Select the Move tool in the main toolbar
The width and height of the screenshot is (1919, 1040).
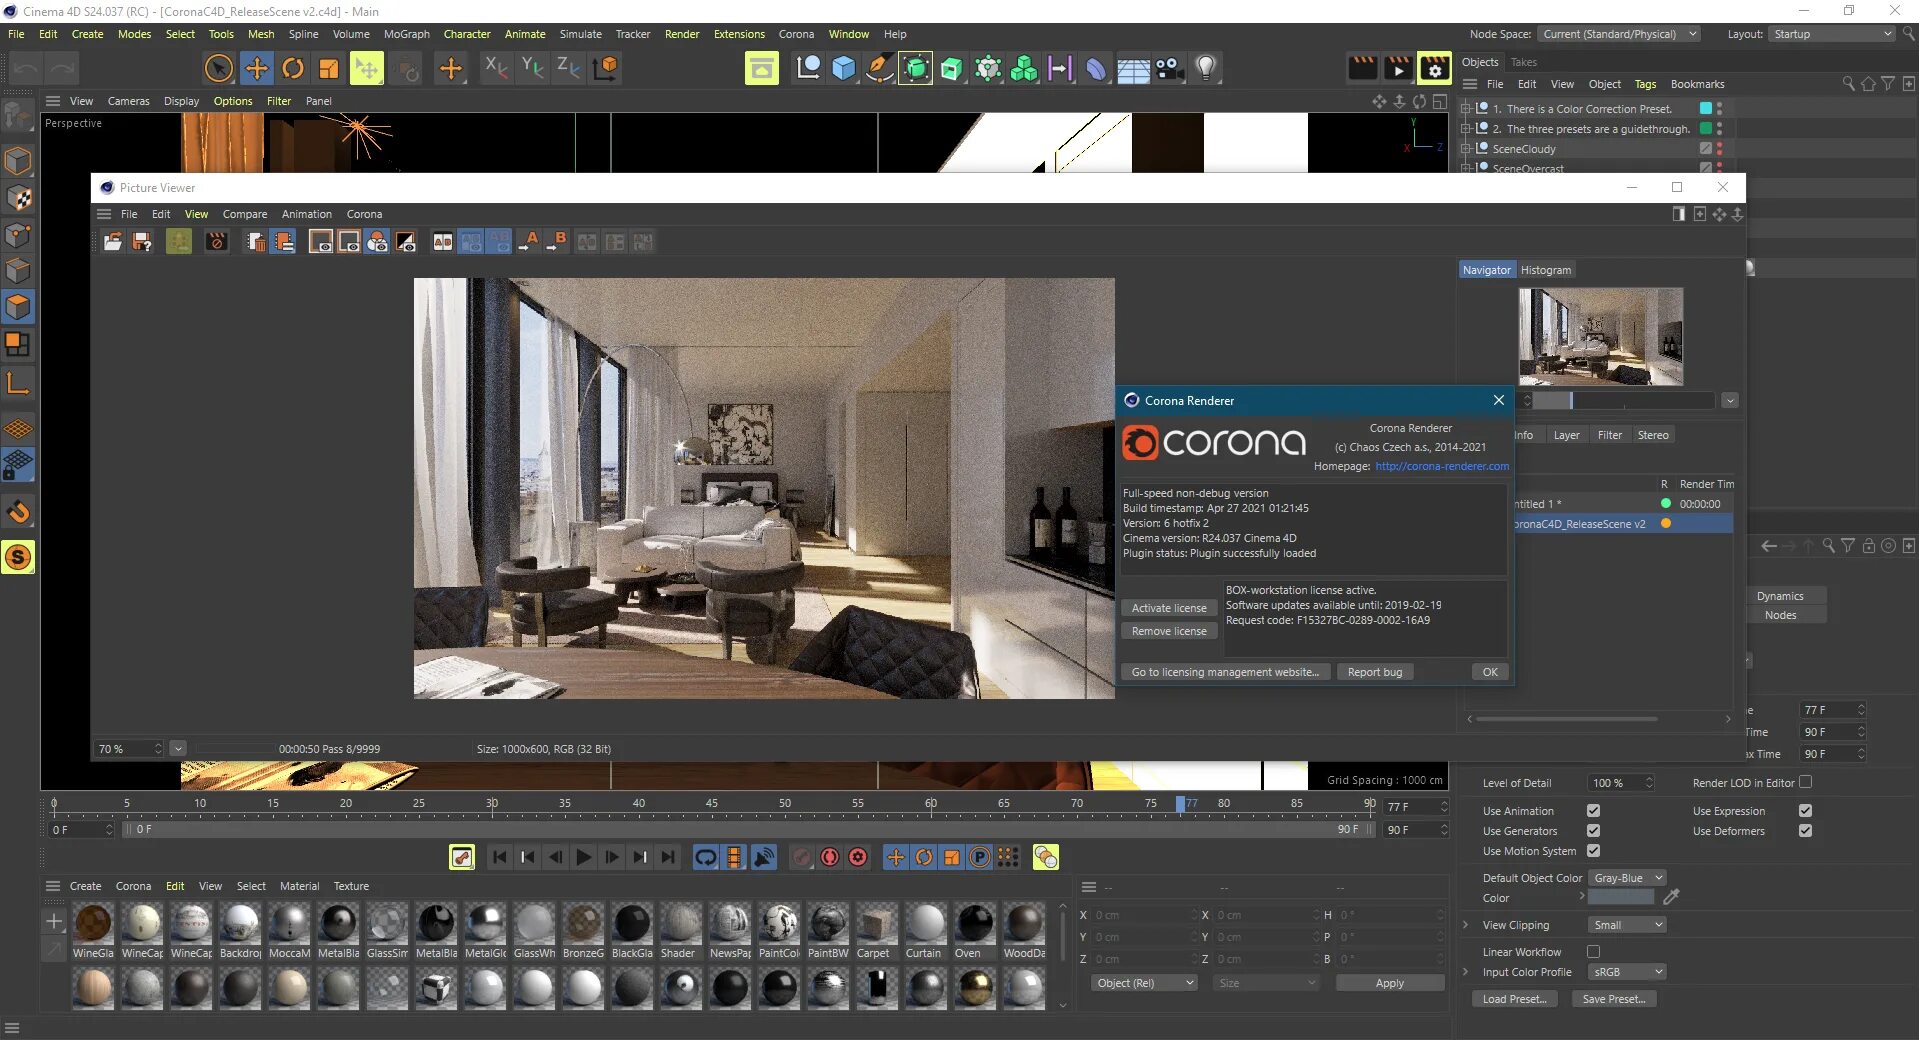[x=257, y=68]
